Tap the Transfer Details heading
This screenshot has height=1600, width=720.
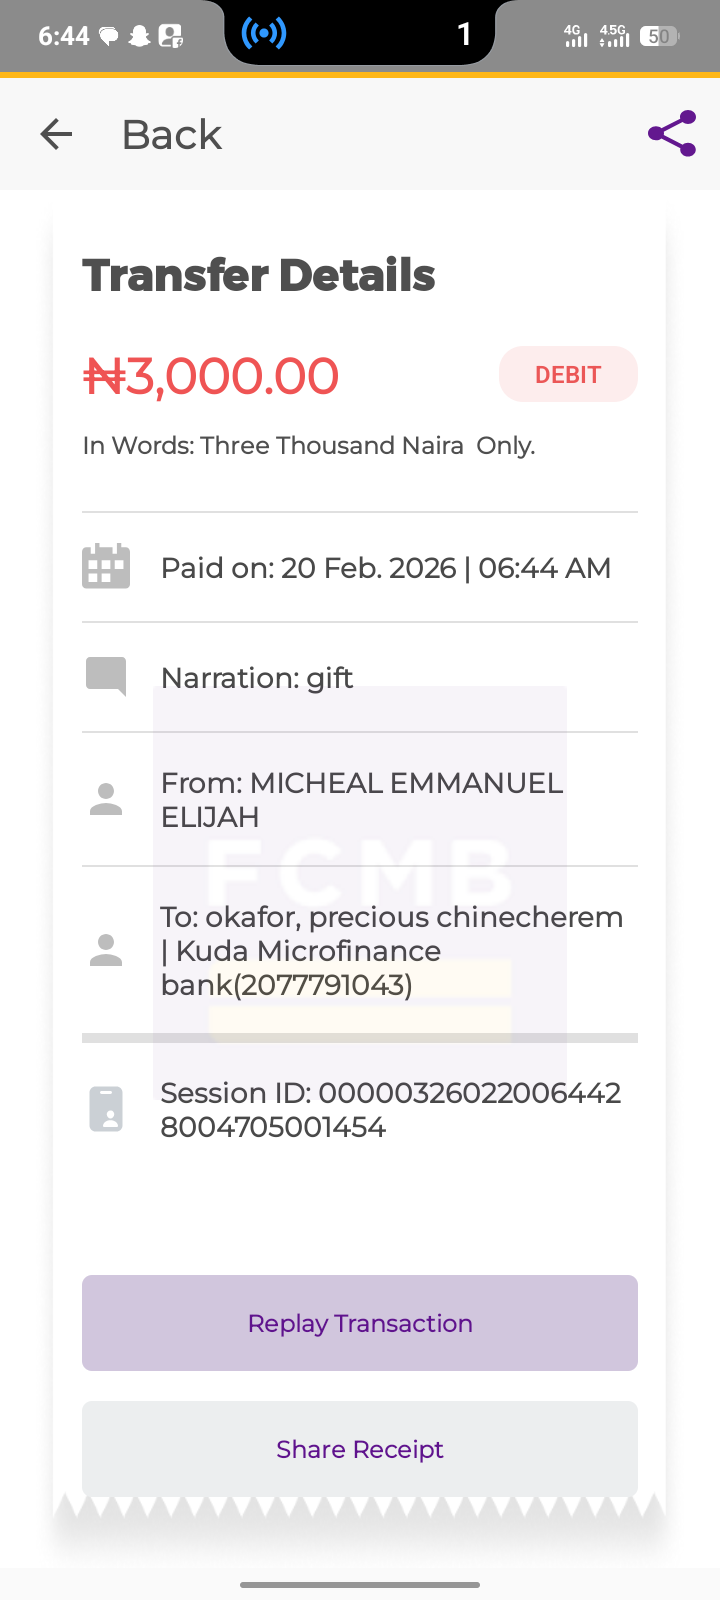tap(259, 275)
